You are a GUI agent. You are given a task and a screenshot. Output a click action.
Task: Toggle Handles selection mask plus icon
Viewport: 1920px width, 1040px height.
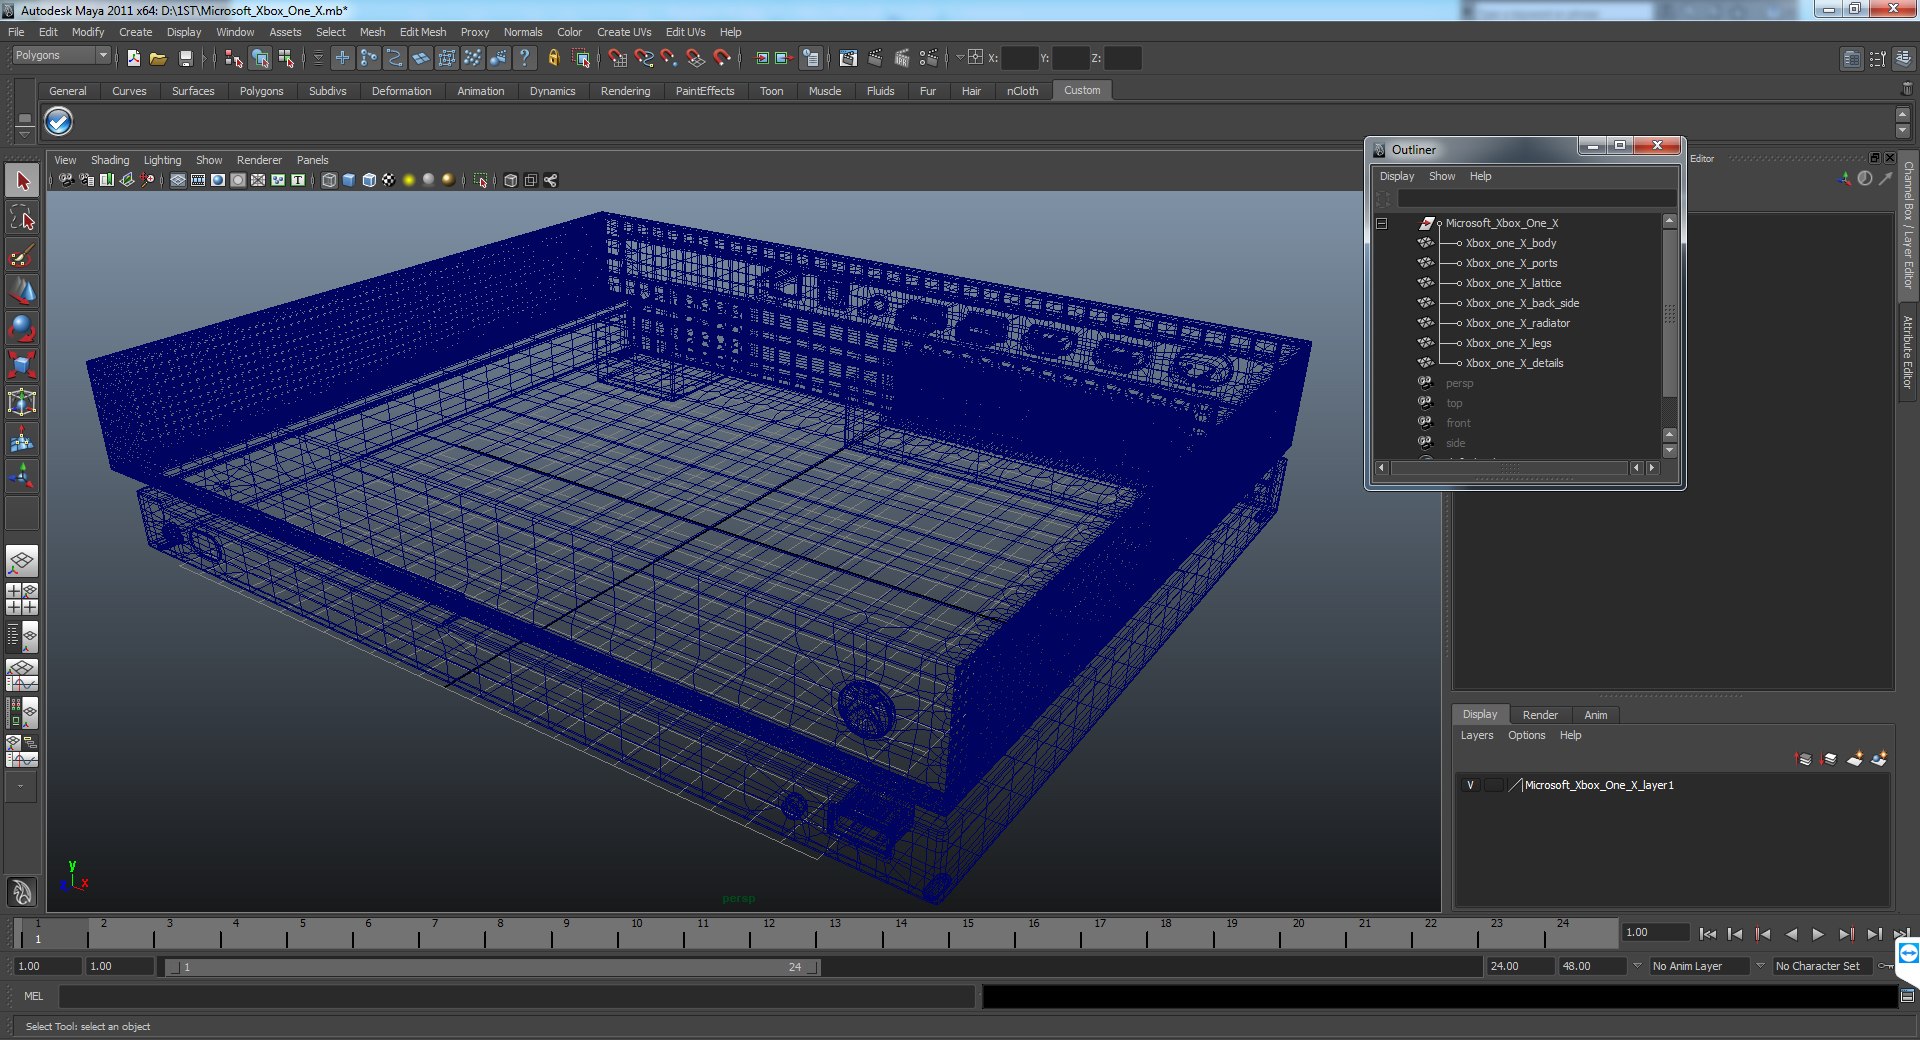(343, 58)
